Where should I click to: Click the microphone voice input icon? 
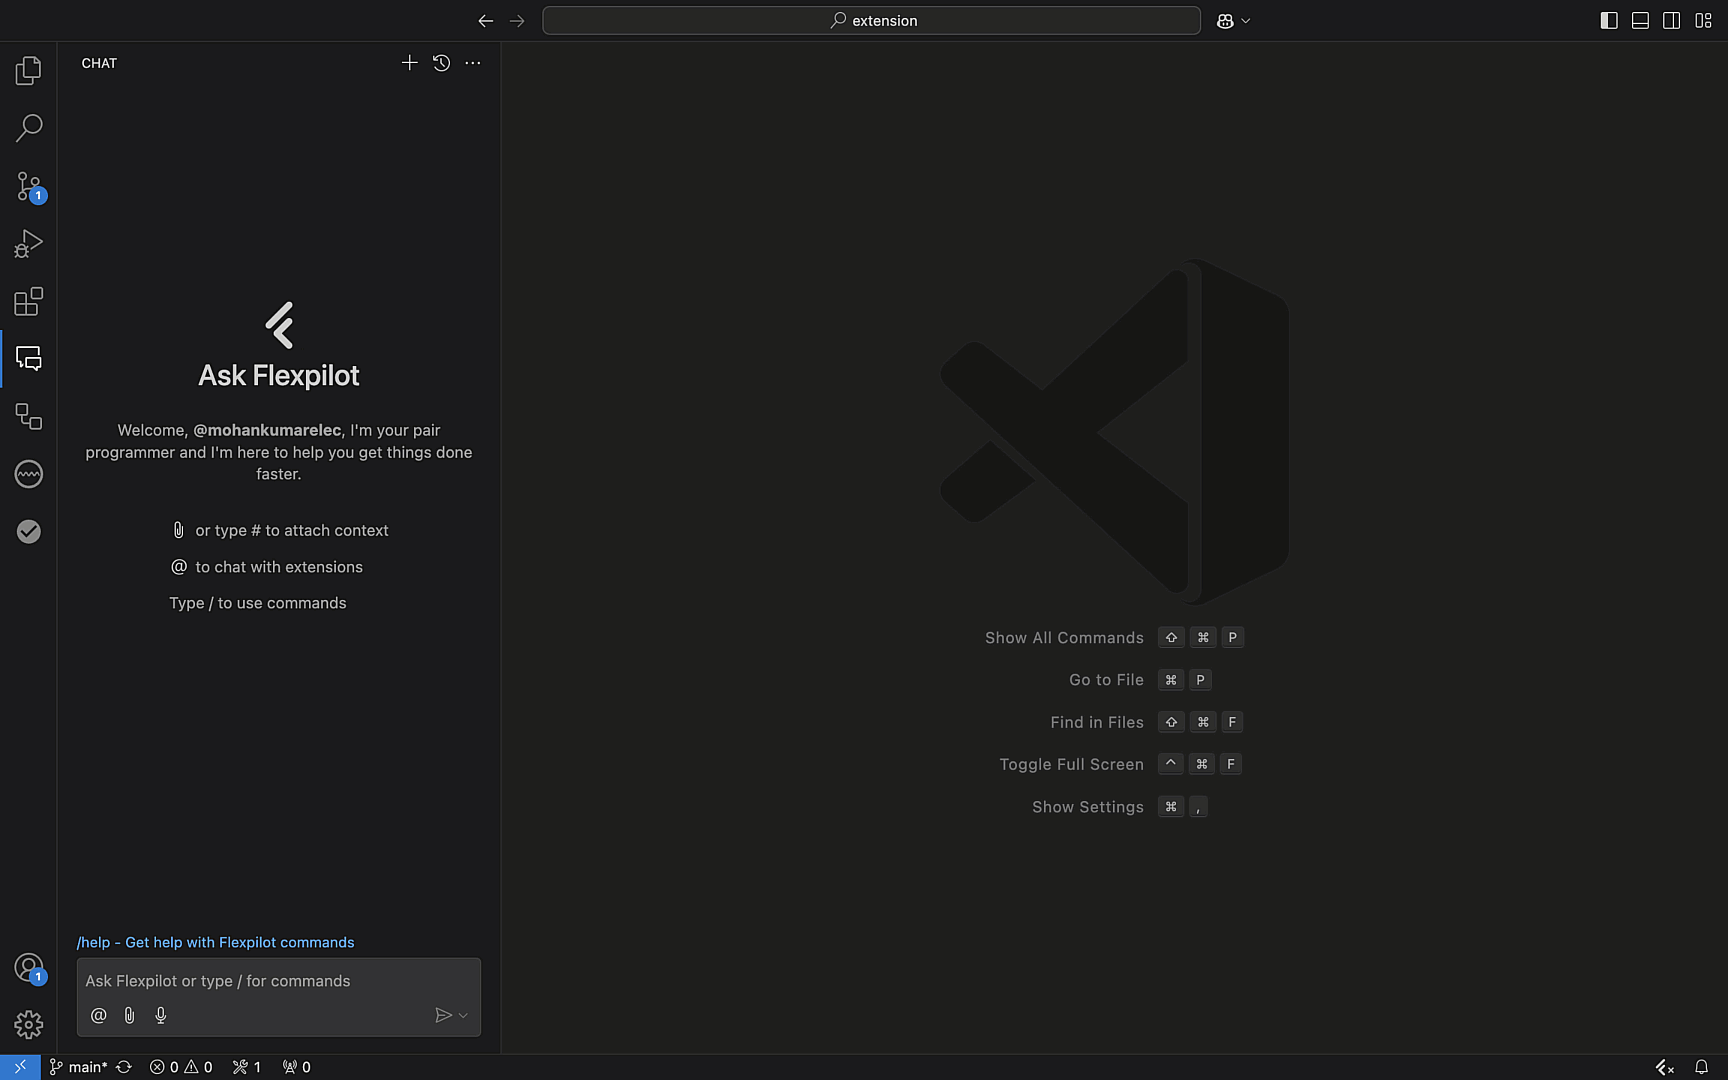click(x=161, y=1015)
